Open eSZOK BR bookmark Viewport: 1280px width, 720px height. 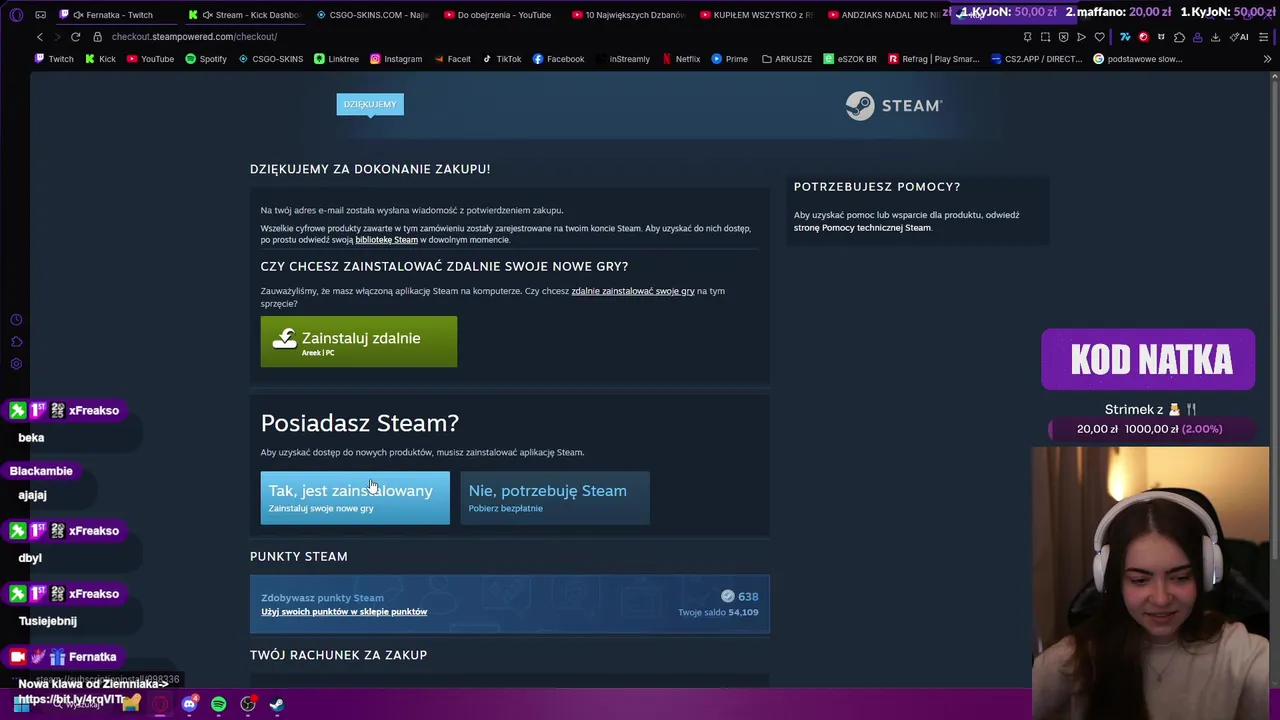[x=850, y=59]
